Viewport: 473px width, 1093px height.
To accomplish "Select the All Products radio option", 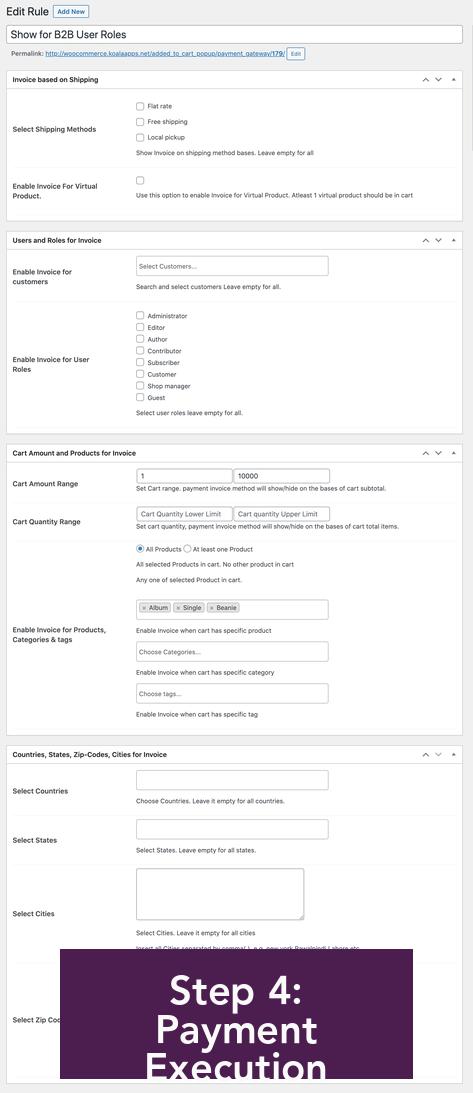I will point(140,549).
